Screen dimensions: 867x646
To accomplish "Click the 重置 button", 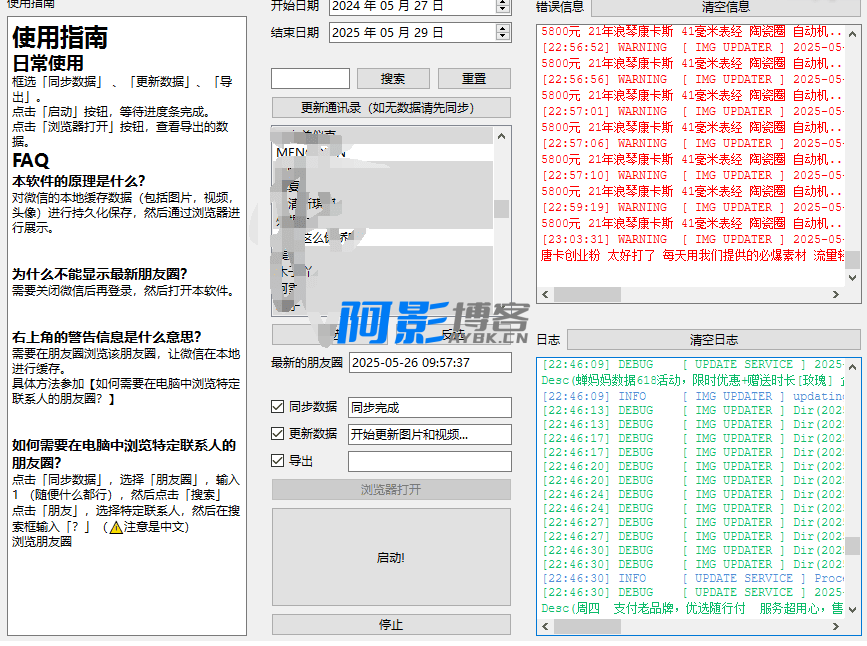I will [474, 79].
